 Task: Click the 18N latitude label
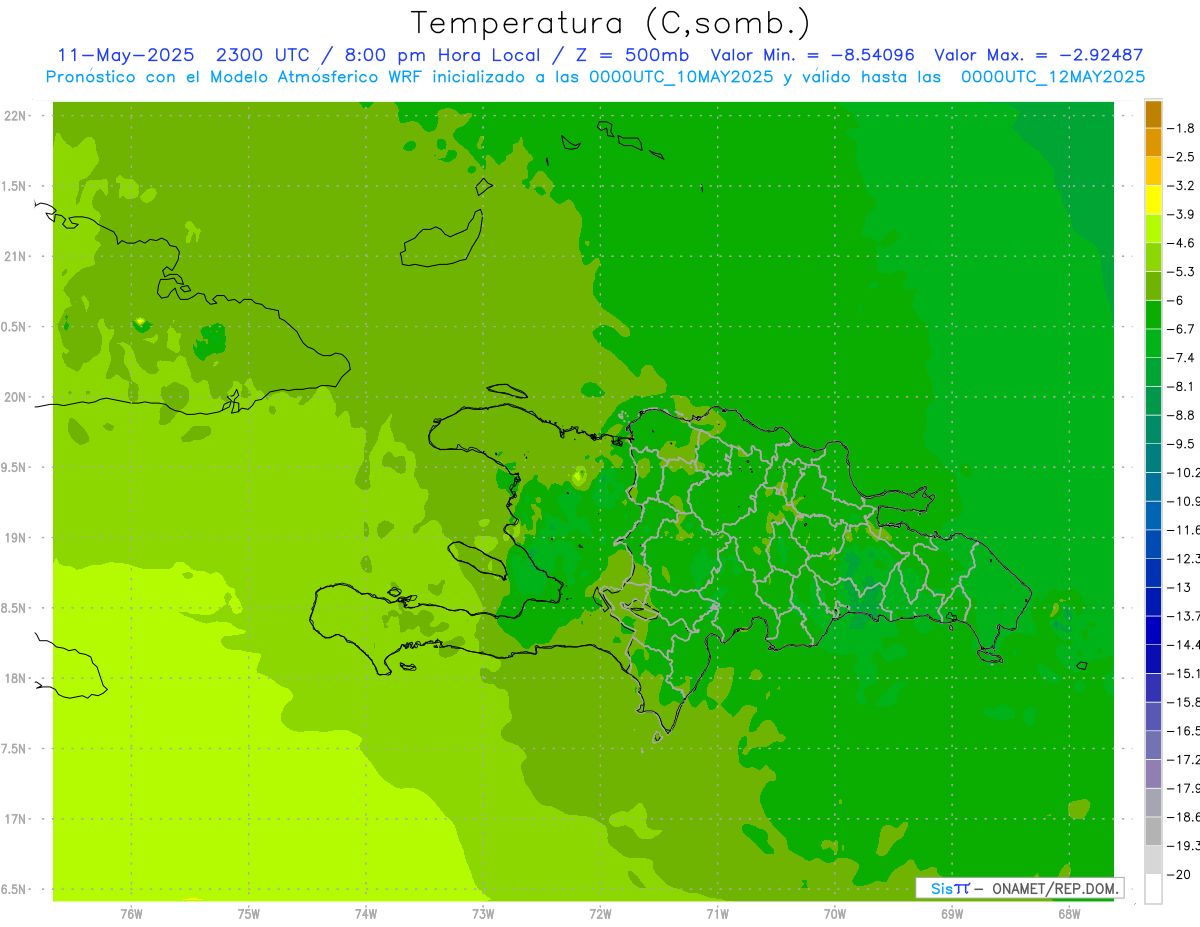[x=15, y=679]
